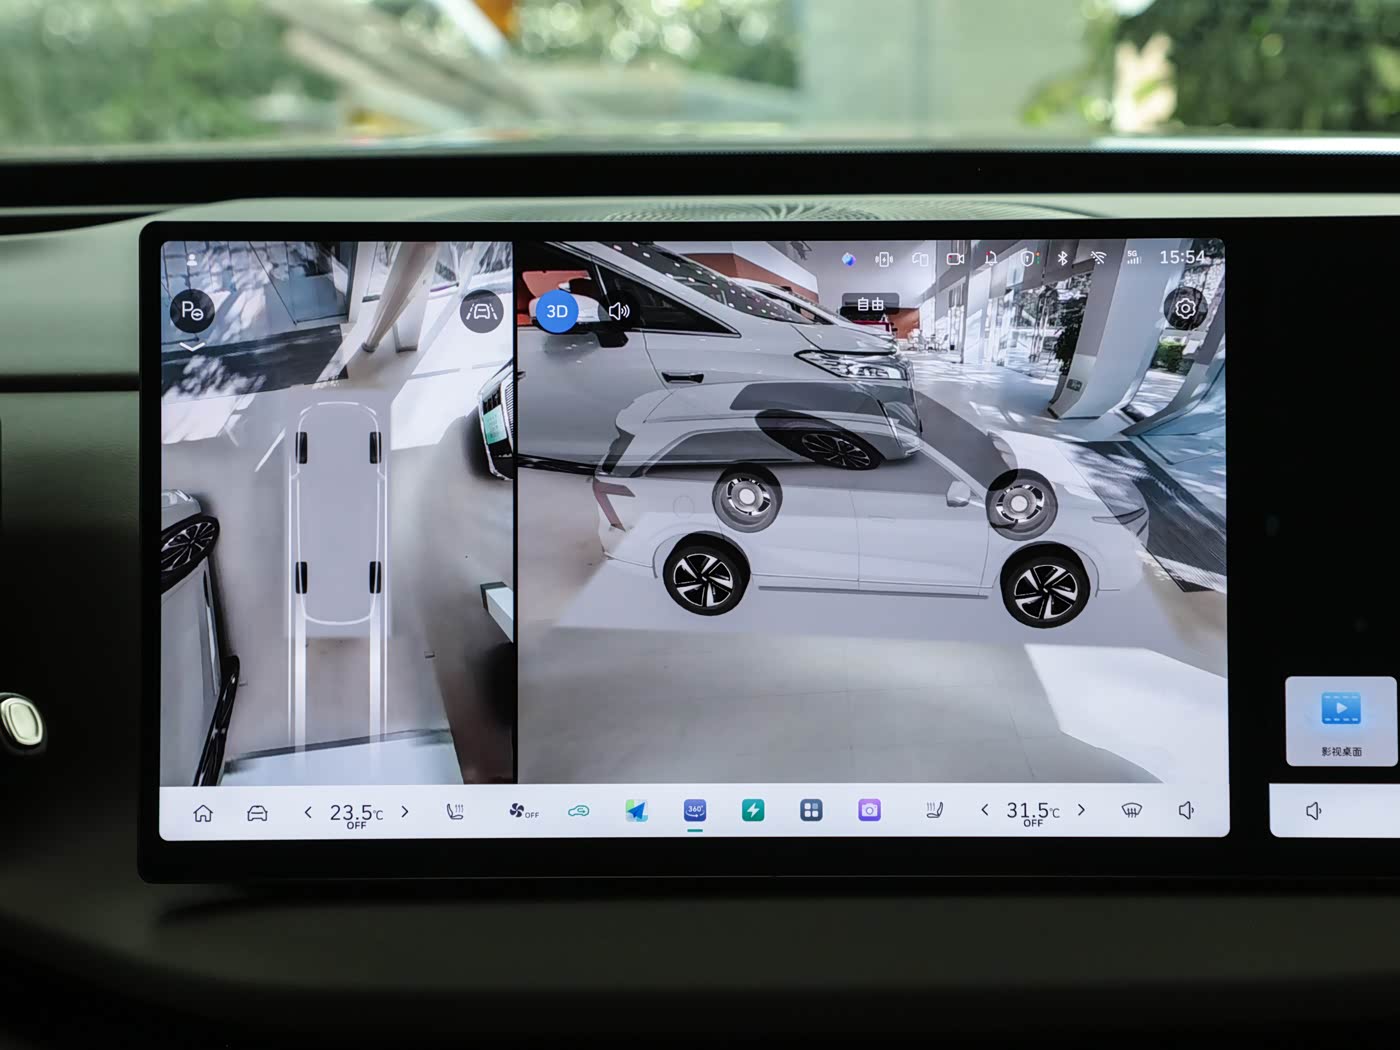Open the app grid launcher
Image resolution: width=1400 pixels, height=1050 pixels.
coord(811,811)
